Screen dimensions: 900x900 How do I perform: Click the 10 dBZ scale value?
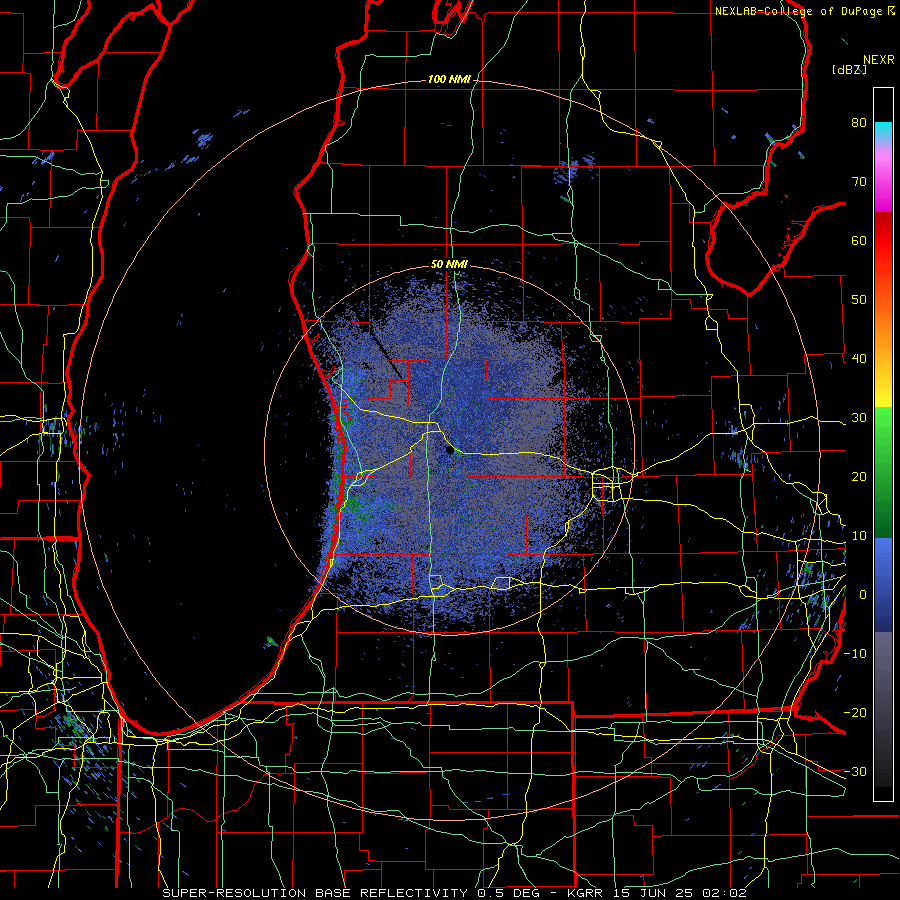click(859, 536)
